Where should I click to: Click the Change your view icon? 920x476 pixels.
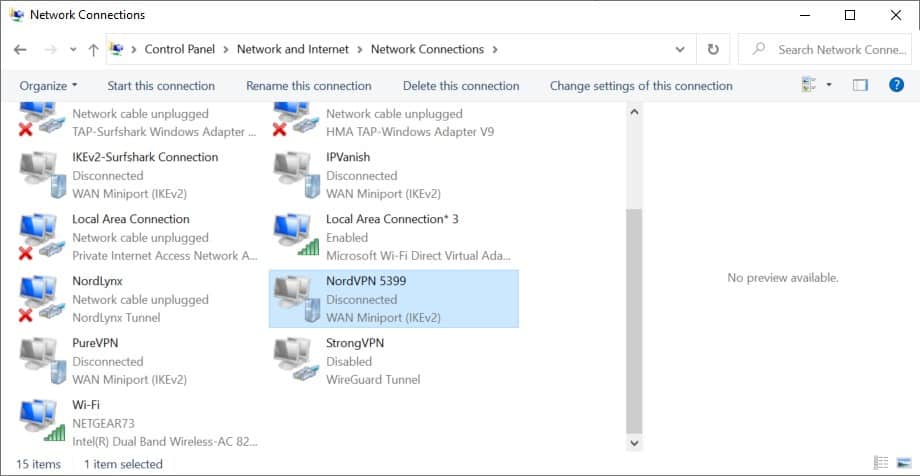pyautogui.click(x=809, y=86)
